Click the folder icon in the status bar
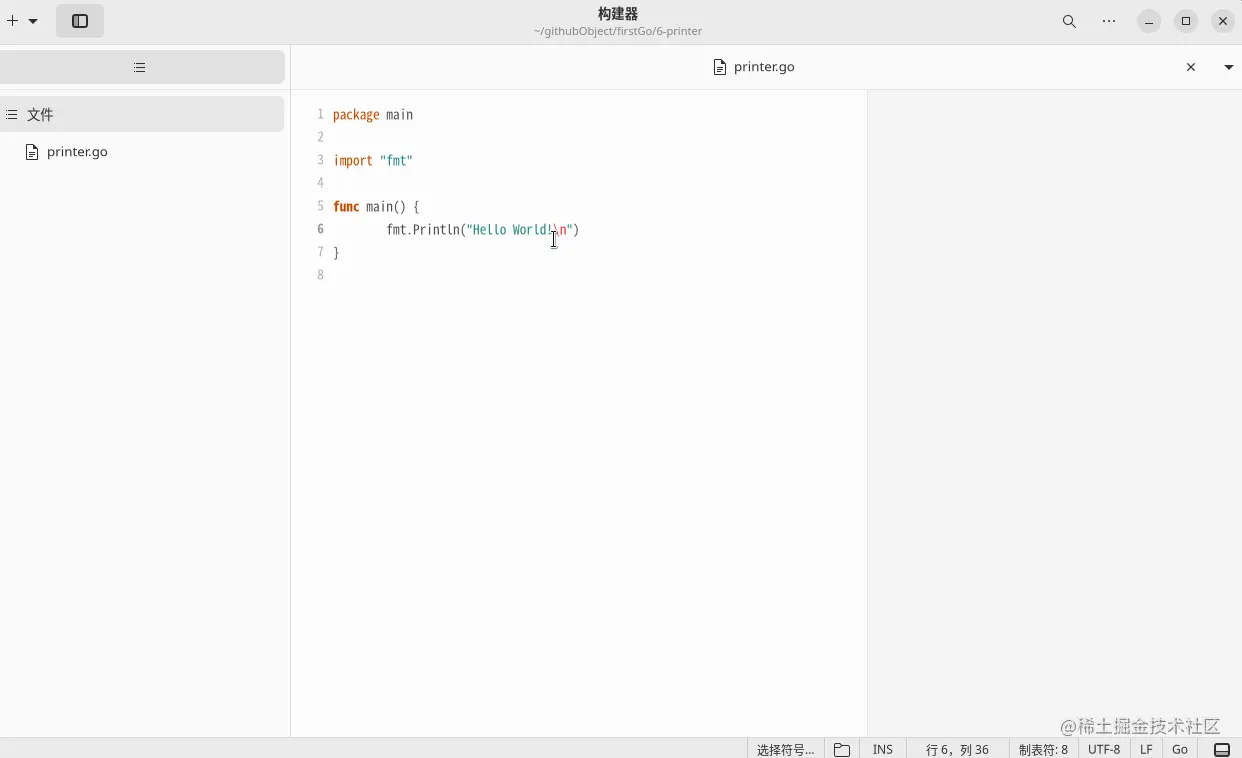This screenshot has height=758, width=1242. (841, 749)
